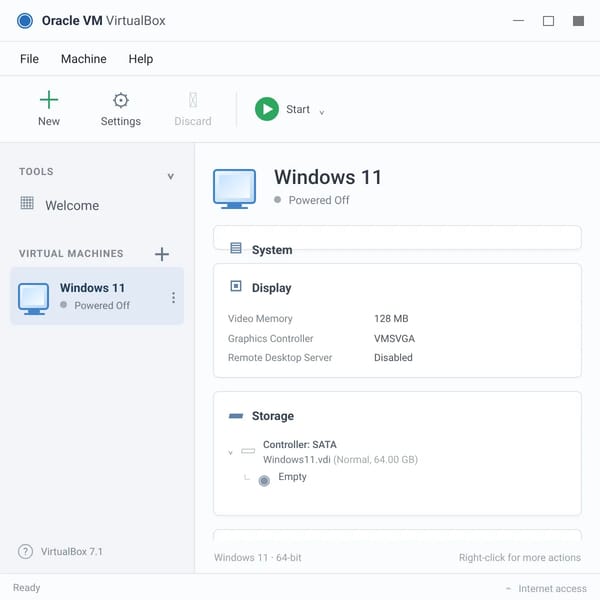Click the Disabled value
Image resolution: width=600 pixels, height=600 pixels.
tap(393, 358)
